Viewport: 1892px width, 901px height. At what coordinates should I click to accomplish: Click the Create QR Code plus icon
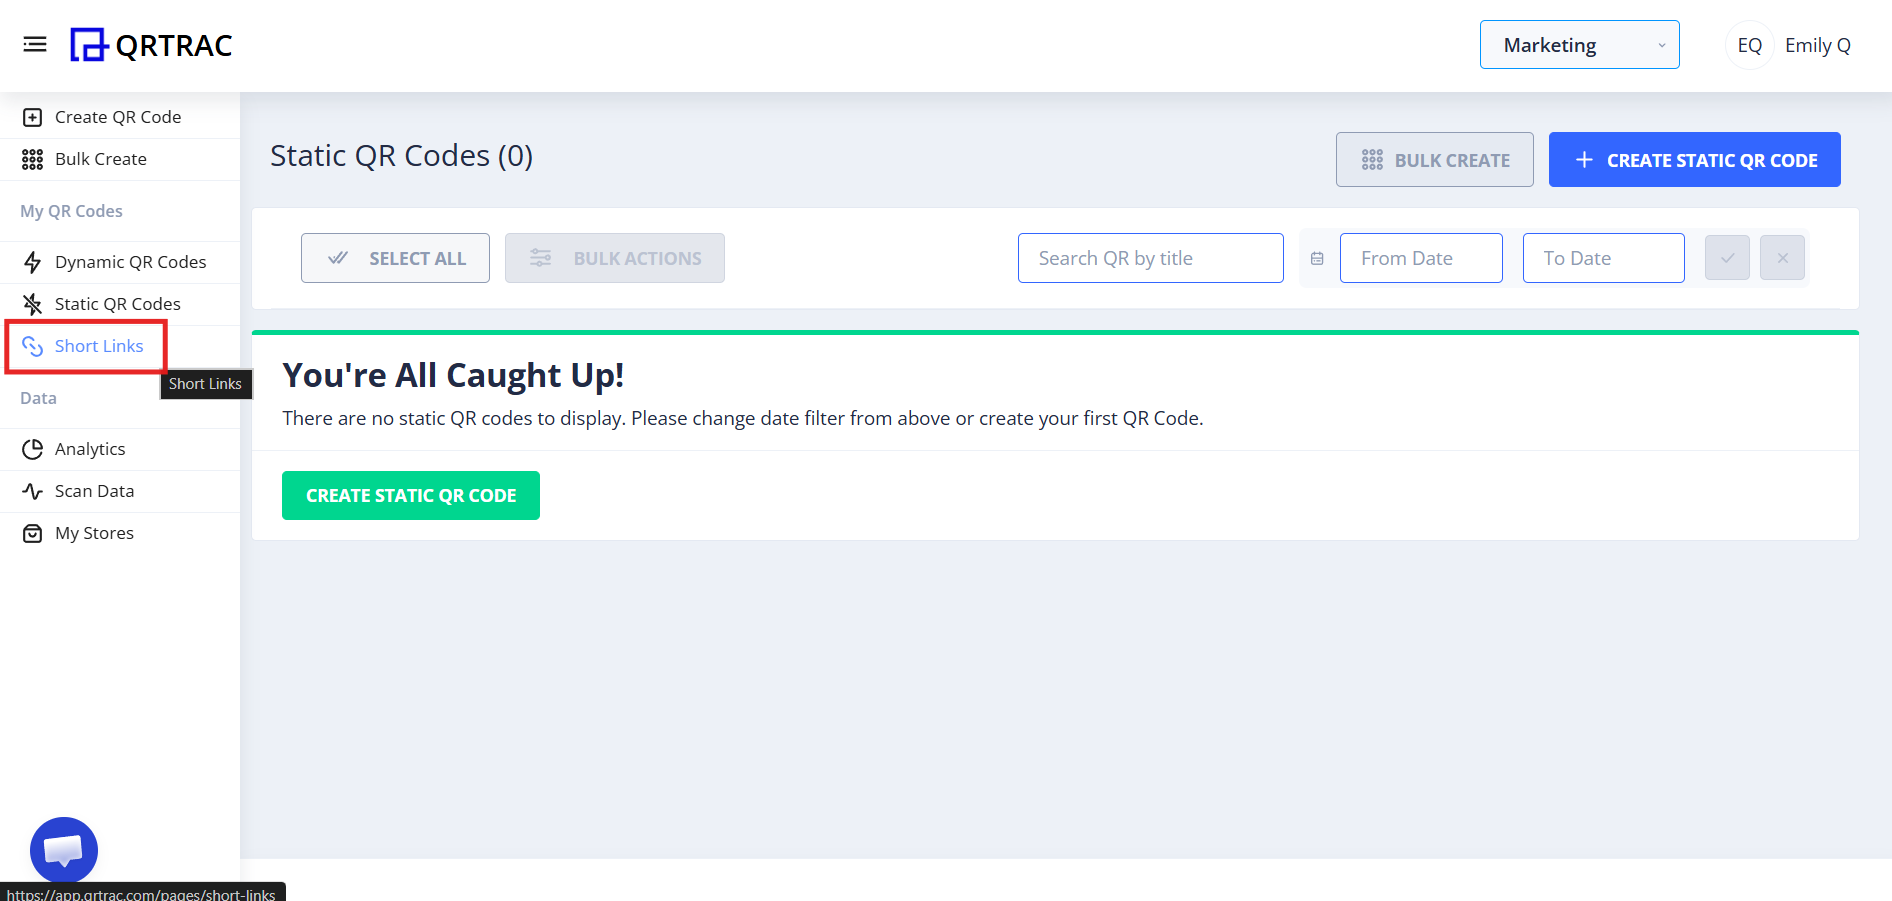(x=33, y=117)
